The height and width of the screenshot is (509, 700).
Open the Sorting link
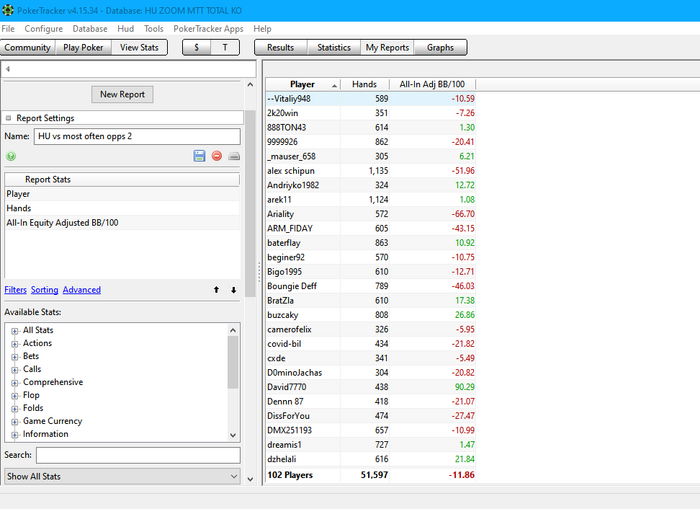45,290
